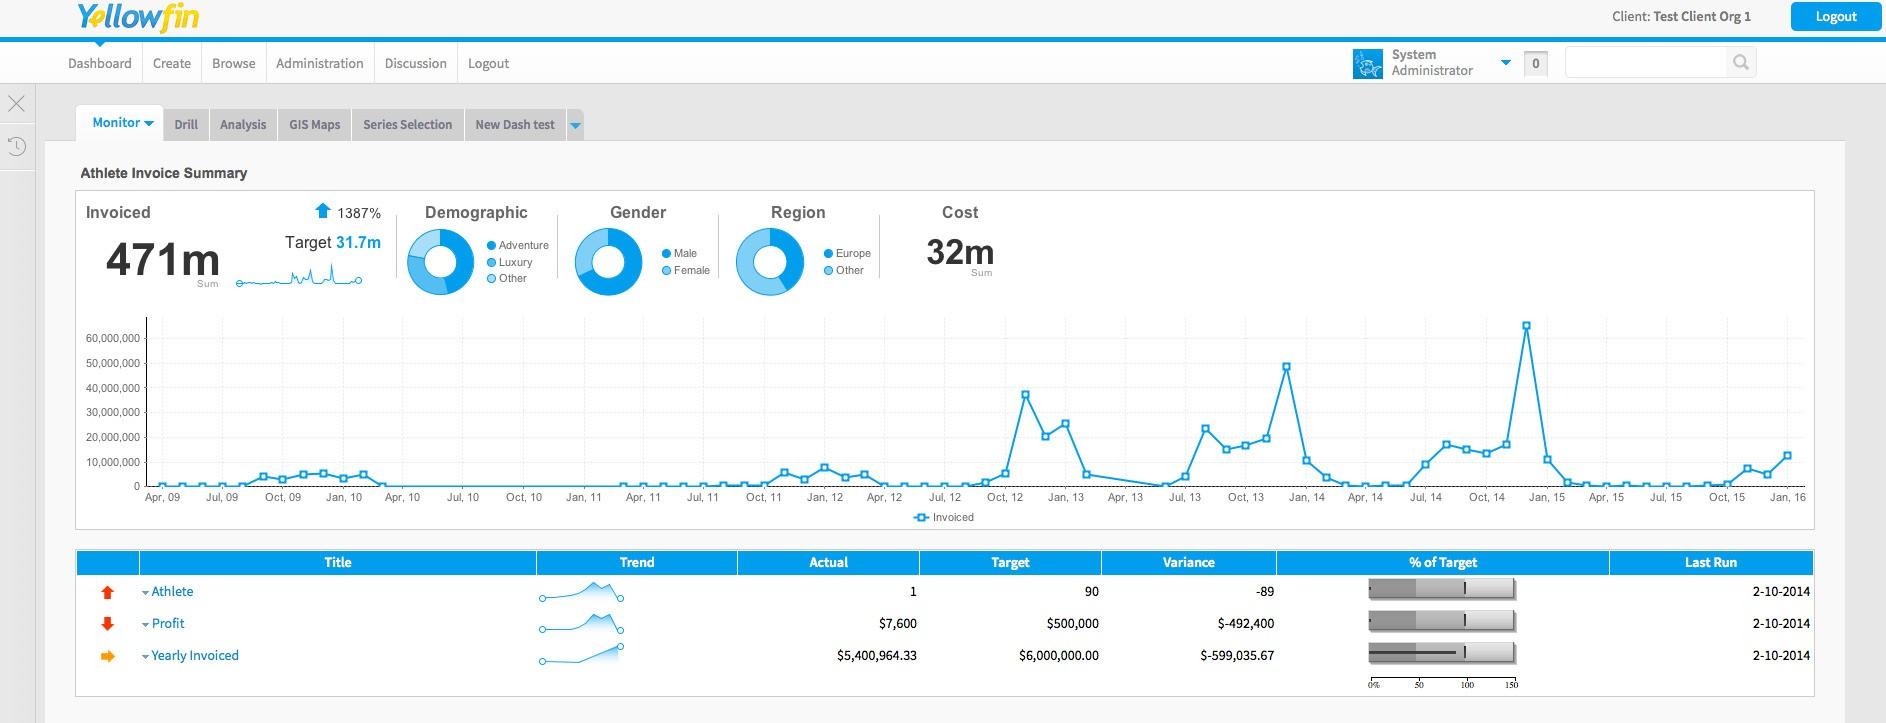Sort by the Last Run column header
The image size is (1886, 723).
click(x=1711, y=563)
